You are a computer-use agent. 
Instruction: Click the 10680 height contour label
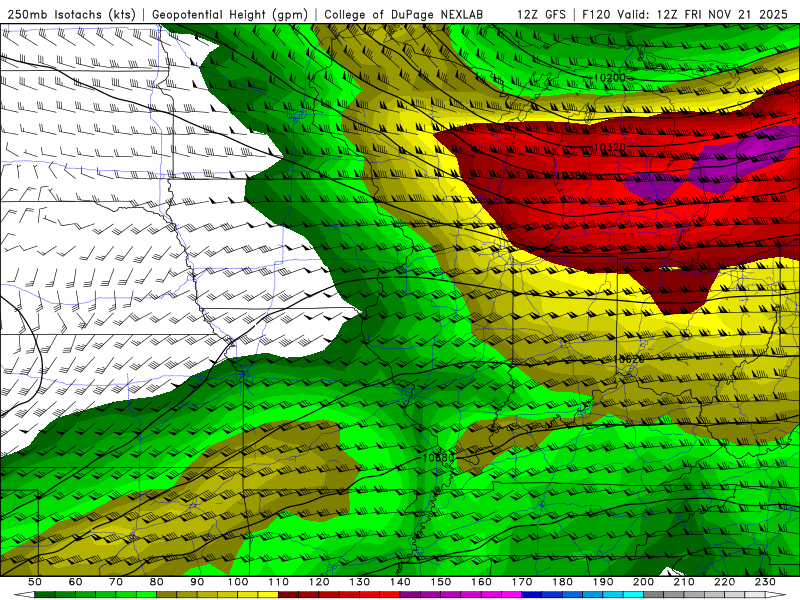pyautogui.click(x=438, y=458)
